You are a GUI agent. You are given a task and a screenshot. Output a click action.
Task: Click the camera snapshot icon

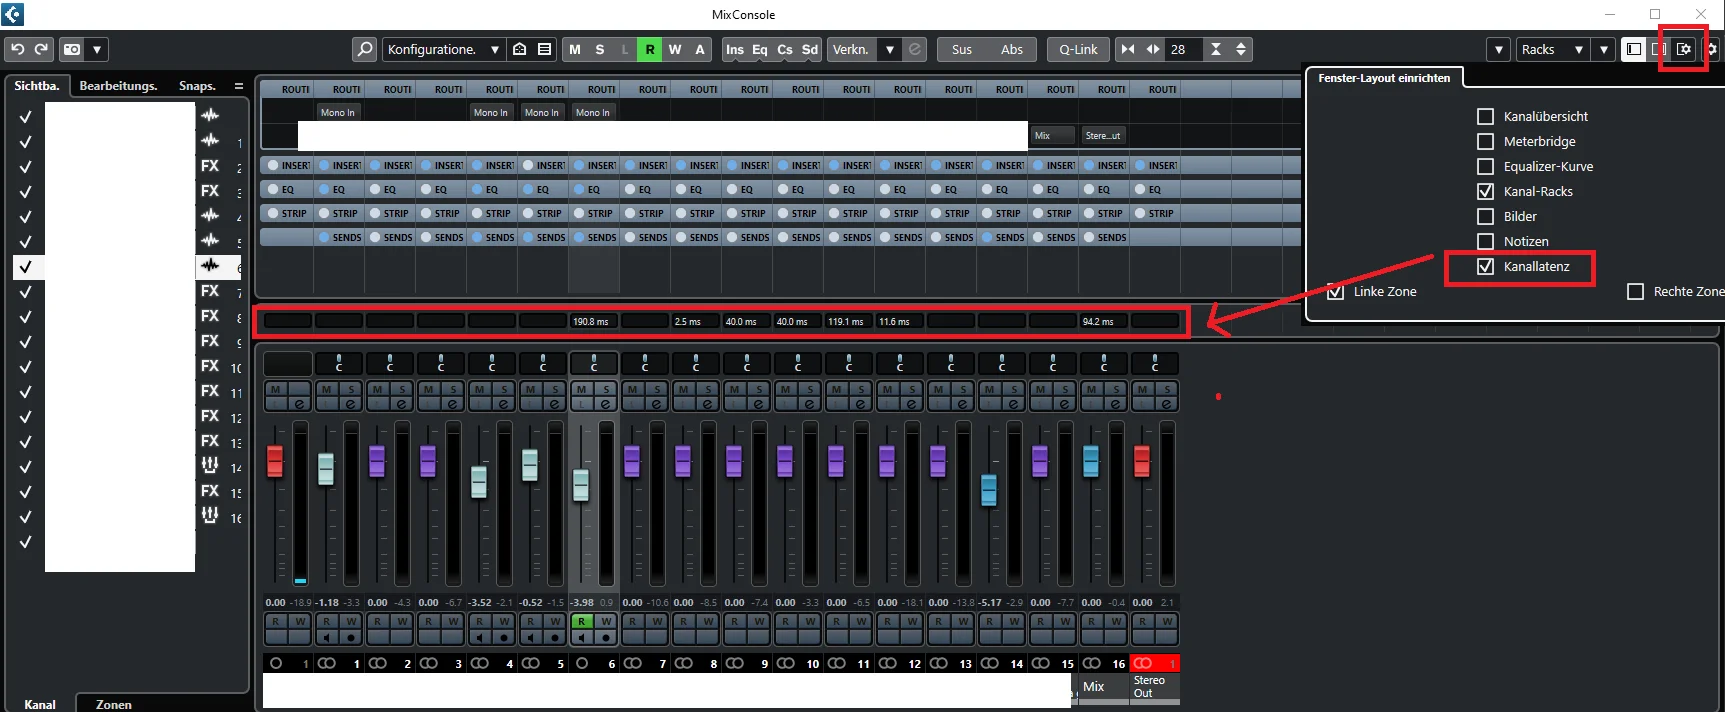[x=72, y=49]
